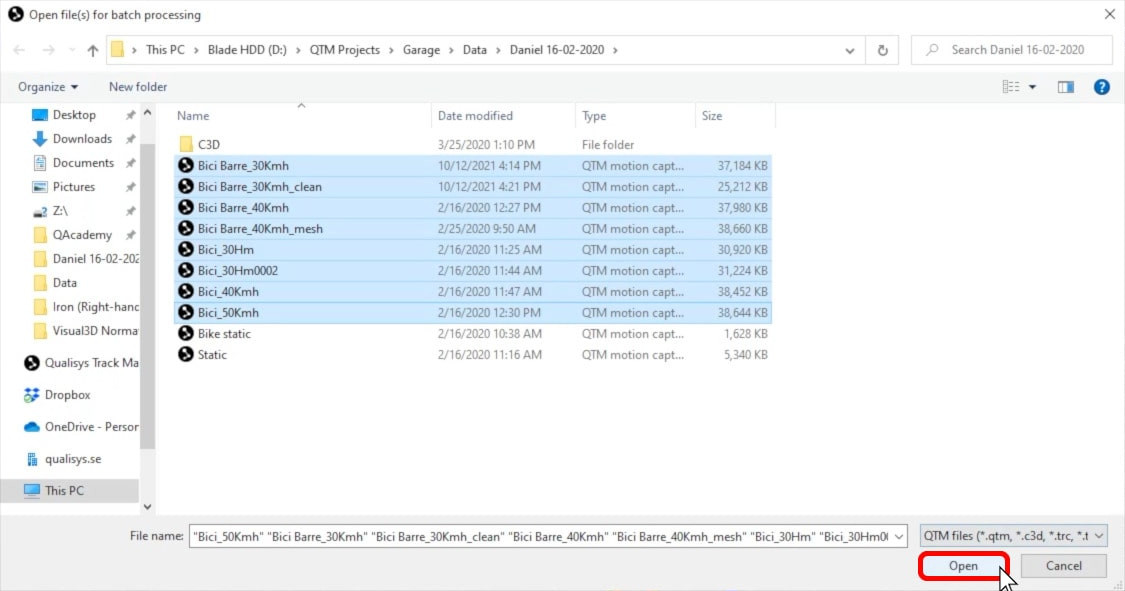The image size is (1125, 591).
Task: Change view layout icon
Action: click(x=1011, y=87)
